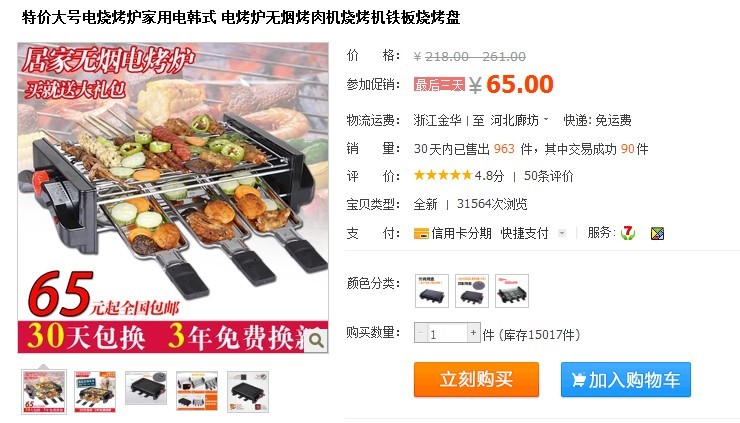Click the 7-day return service icon

pyautogui.click(x=628, y=233)
